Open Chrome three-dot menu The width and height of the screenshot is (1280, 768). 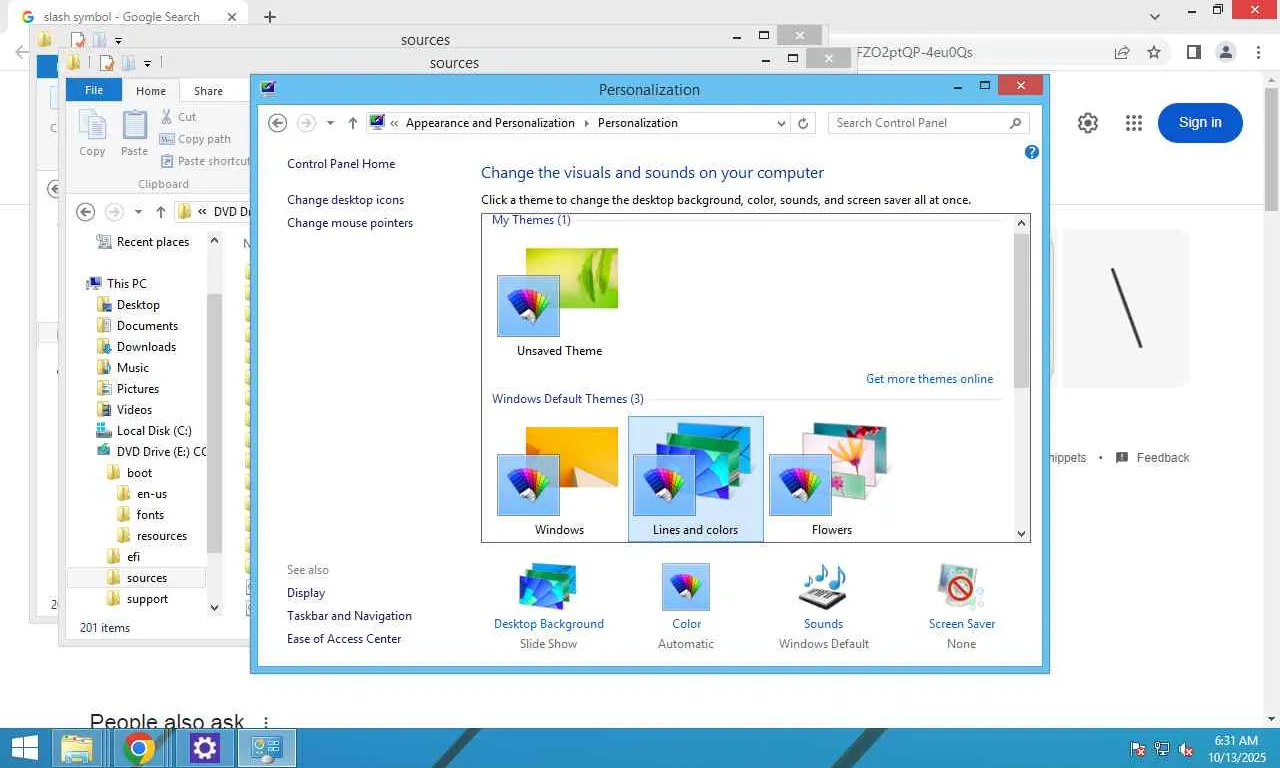1257,52
